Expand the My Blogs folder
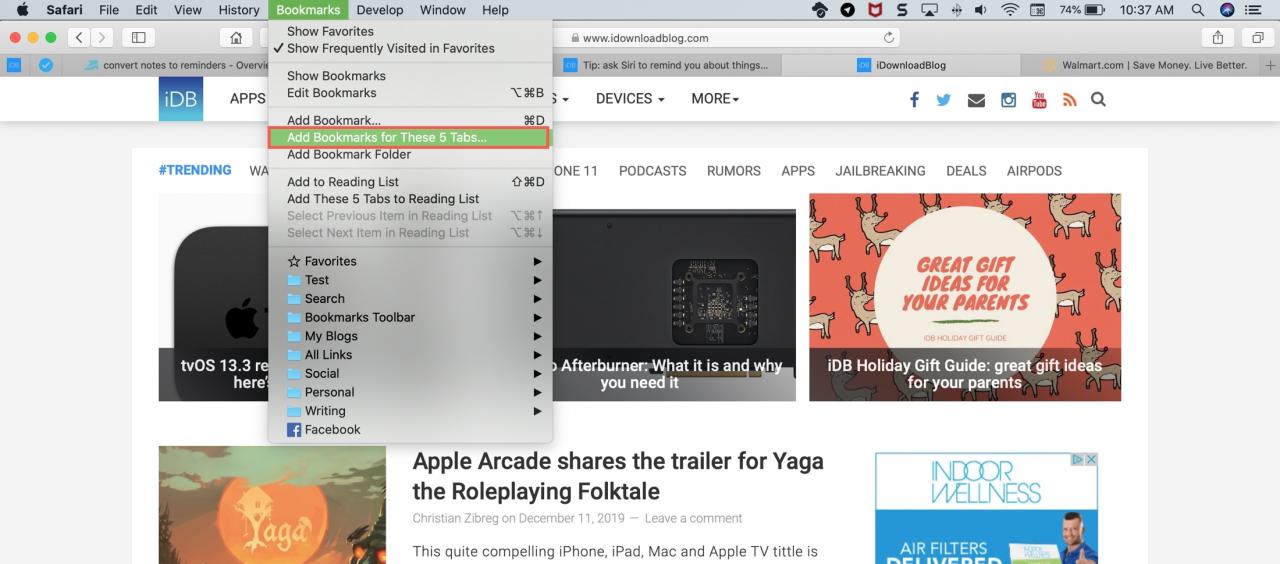Viewport: 1280px width, 564px height. 410,336
